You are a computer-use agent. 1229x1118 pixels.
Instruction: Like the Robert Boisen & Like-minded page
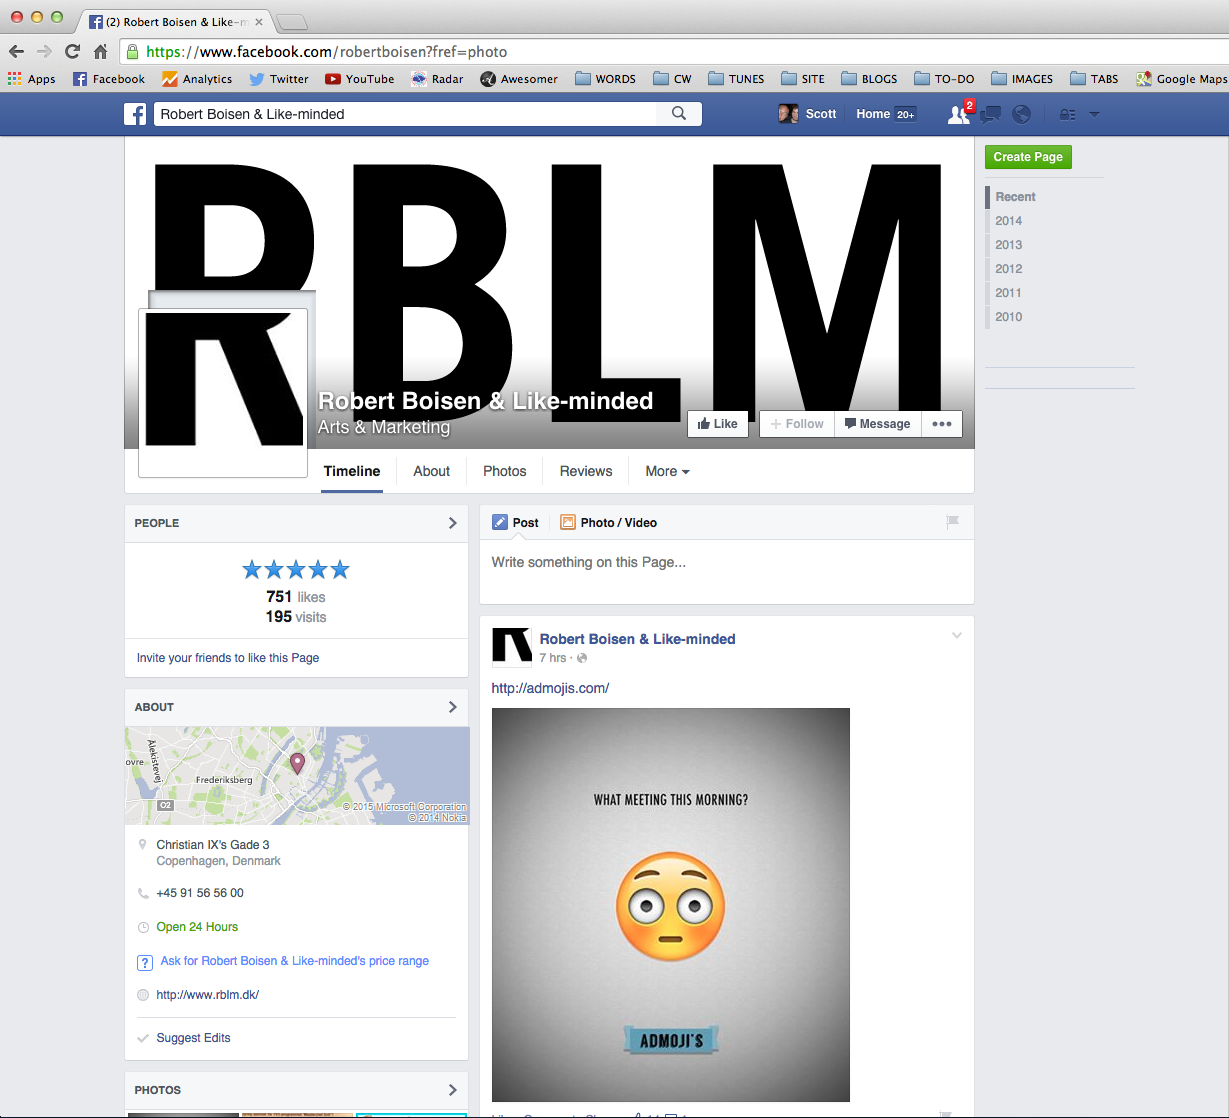click(718, 424)
